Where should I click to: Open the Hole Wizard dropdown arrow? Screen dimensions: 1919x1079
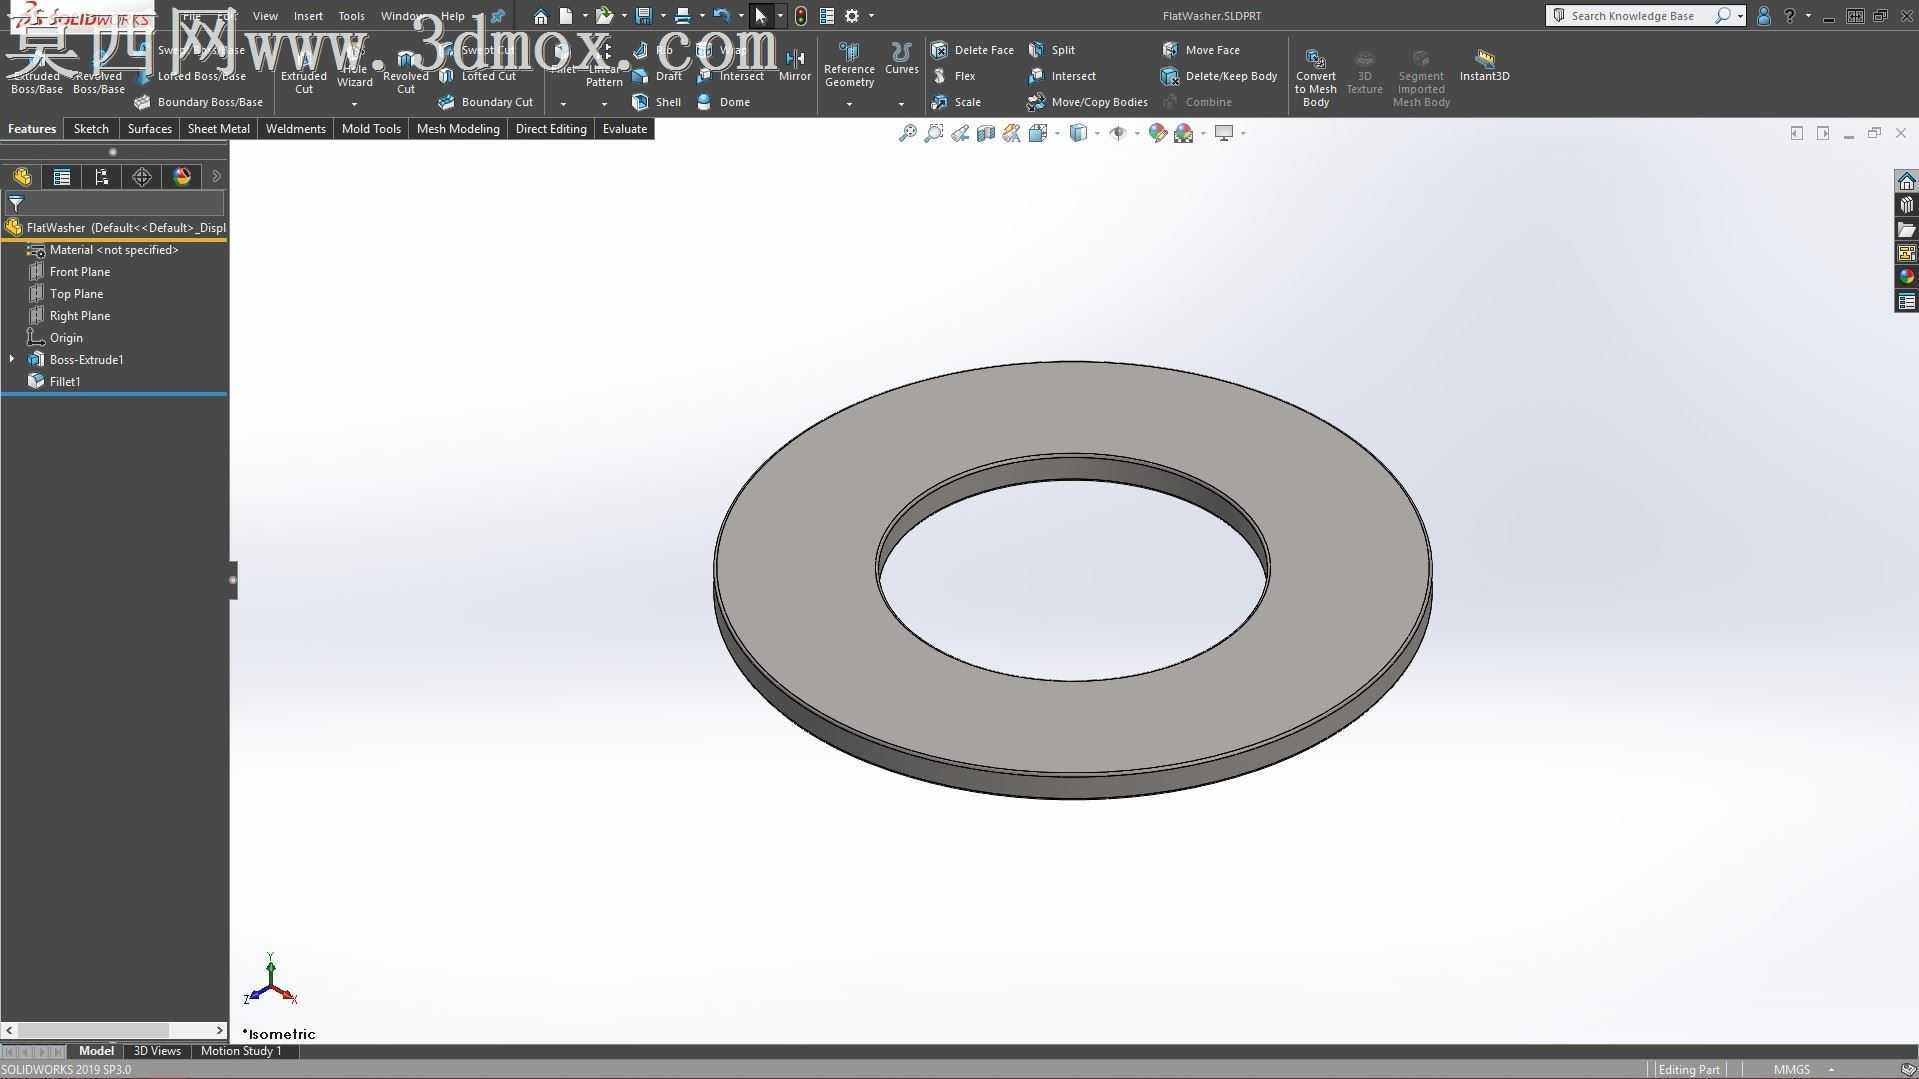(x=354, y=104)
